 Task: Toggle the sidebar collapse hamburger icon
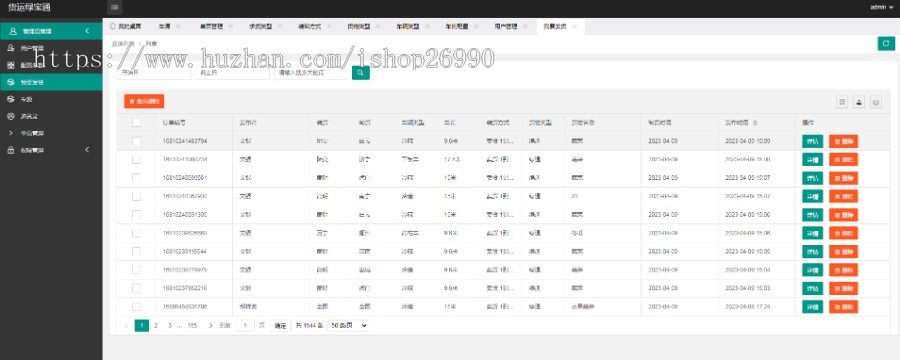point(115,7)
